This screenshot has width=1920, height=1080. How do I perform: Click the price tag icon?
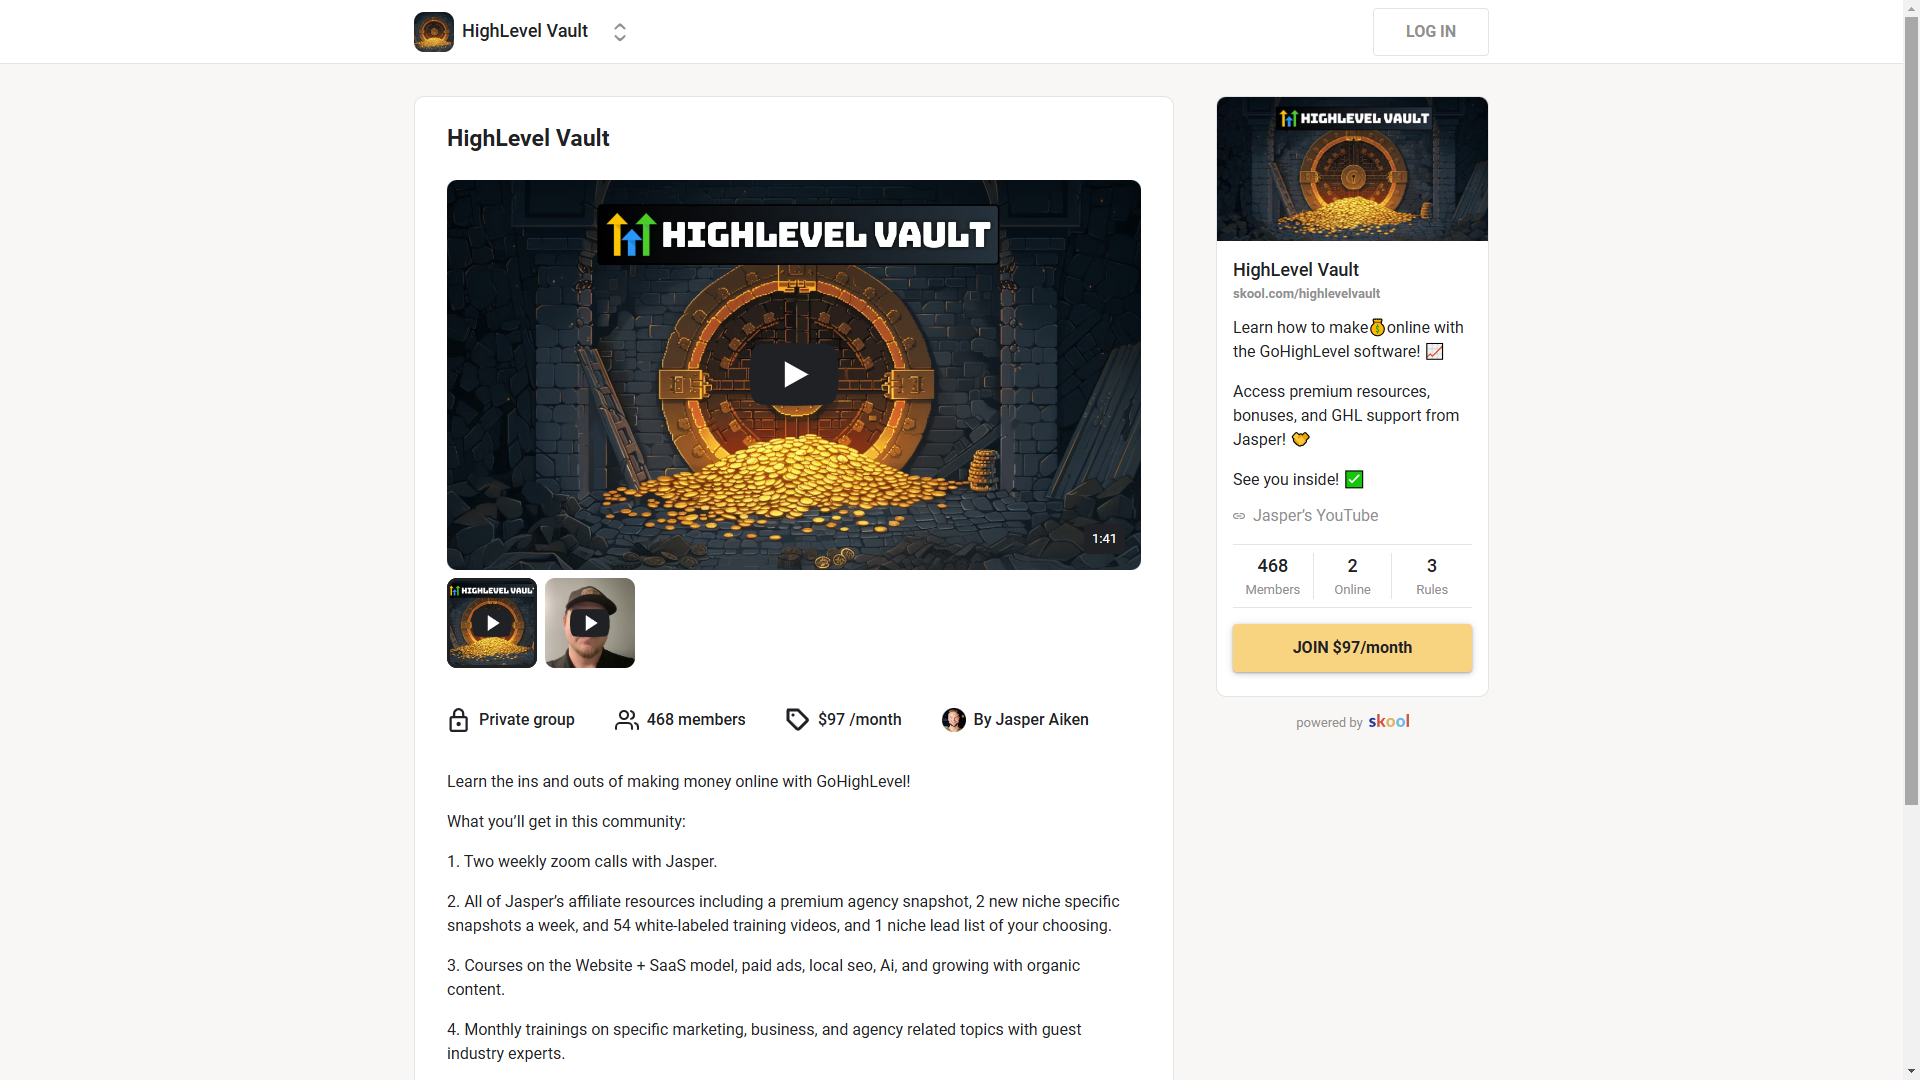tap(797, 720)
